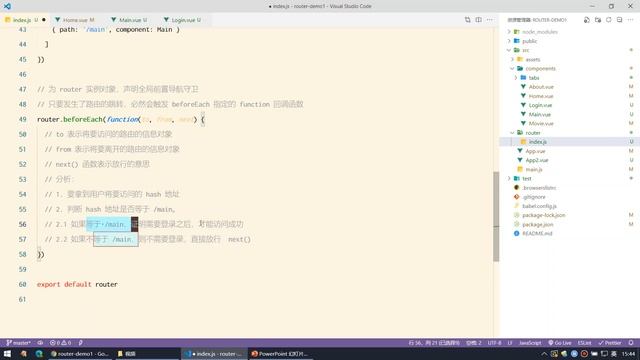Refresh the Explorer file tree
This screenshot has height=360, width=640.
[609, 20]
